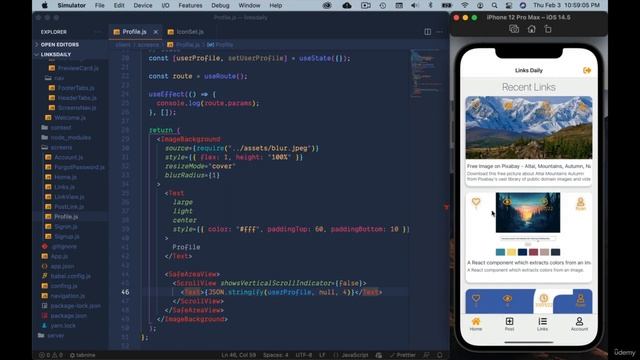Open the Debug menu
This screenshot has width=640, height=360.
(220, 5)
